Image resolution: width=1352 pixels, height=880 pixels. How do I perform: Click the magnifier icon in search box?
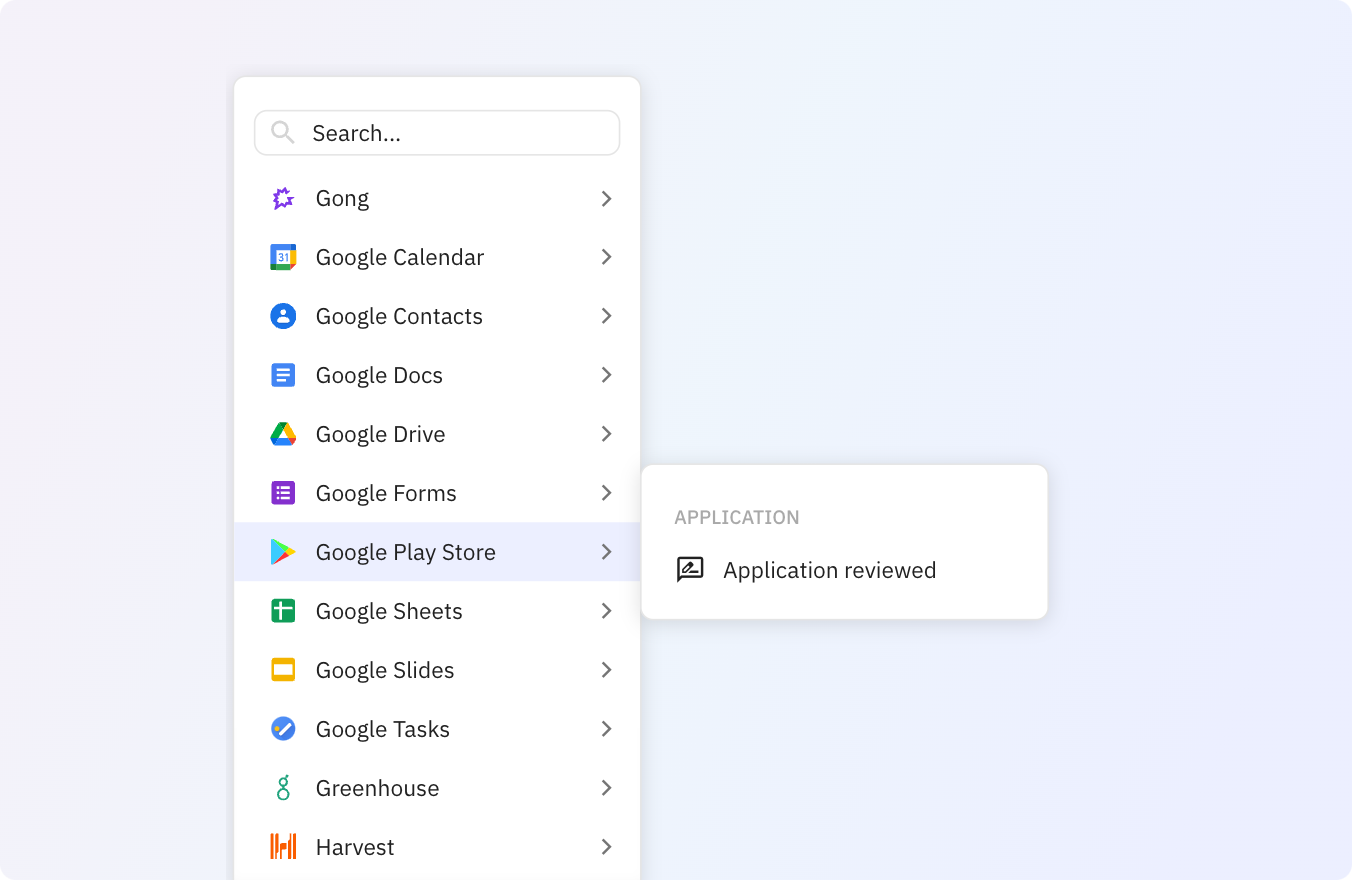[282, 133]
